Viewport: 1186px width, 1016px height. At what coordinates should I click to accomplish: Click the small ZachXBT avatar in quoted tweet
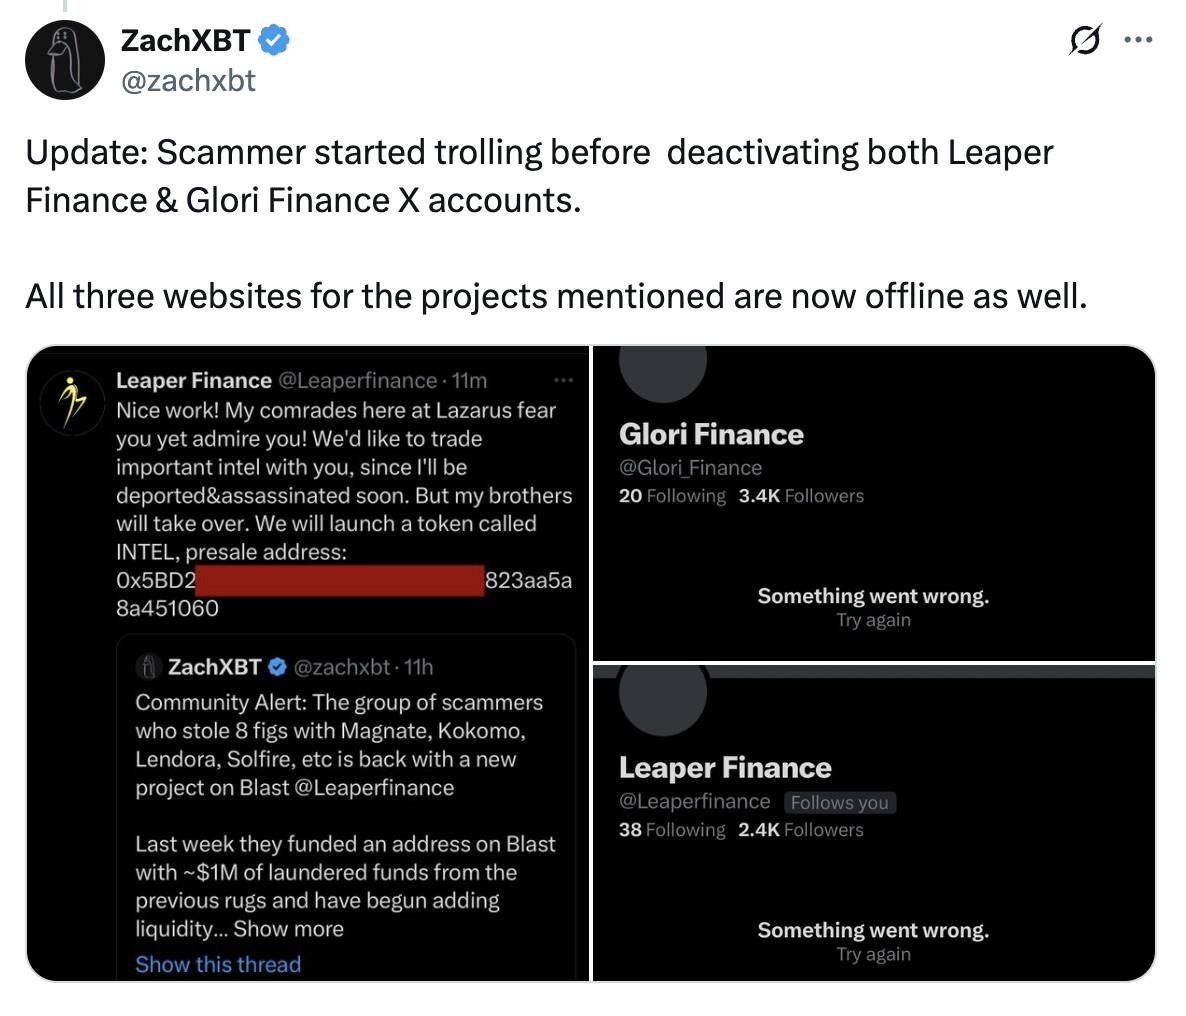(150, 667)
